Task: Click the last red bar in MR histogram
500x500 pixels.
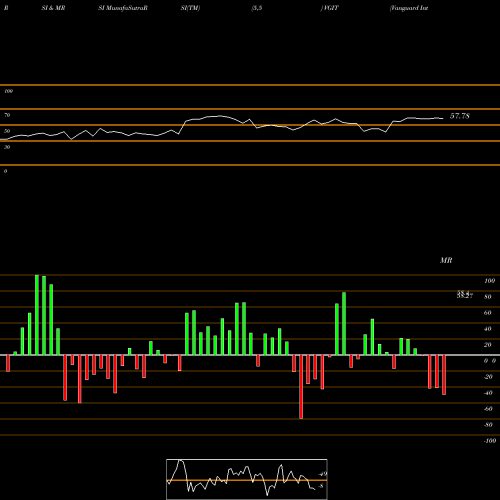Action: pyautogui.click(x=444, y=375)
